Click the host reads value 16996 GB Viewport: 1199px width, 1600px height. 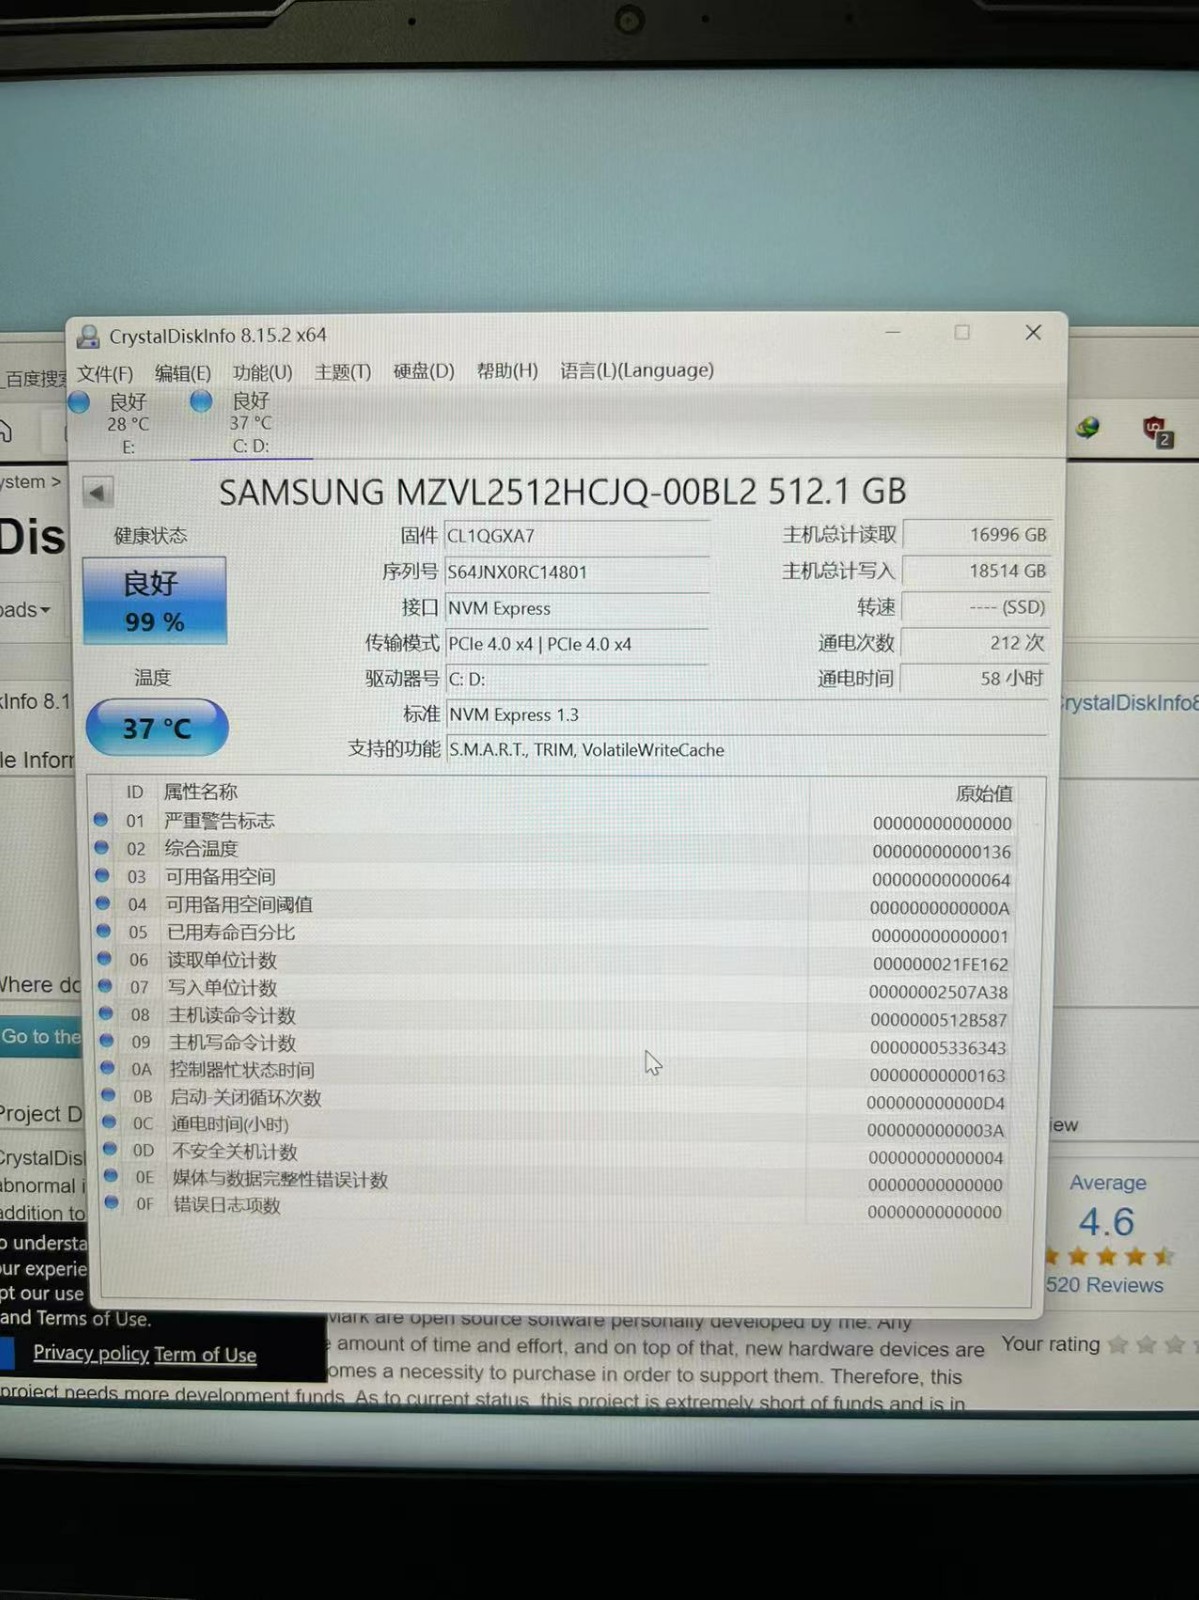[x=976, y=535]
